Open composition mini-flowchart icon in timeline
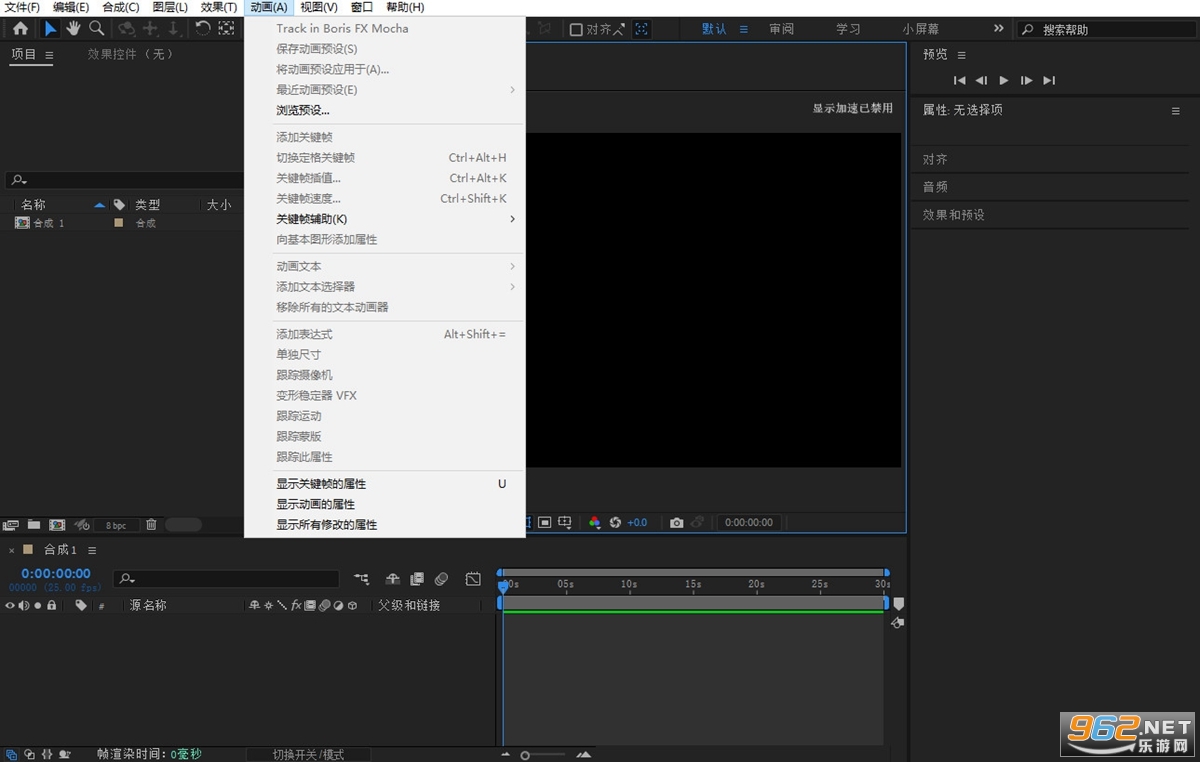Viewport: 1200px width, 762px height. click(361, 579)
